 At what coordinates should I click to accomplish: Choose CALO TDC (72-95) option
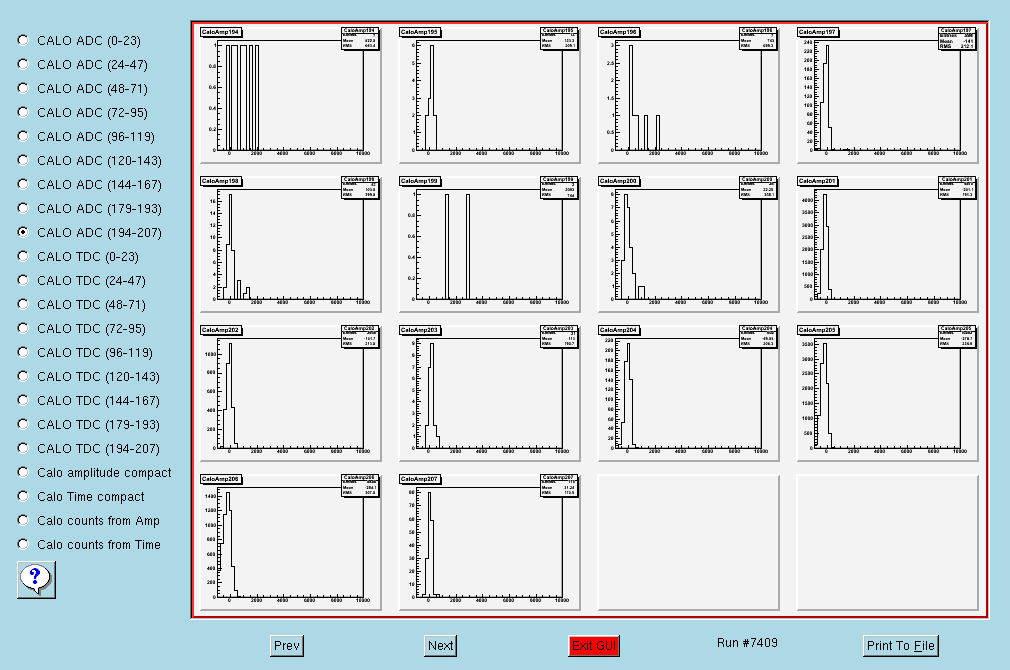(x=23, y=328)
